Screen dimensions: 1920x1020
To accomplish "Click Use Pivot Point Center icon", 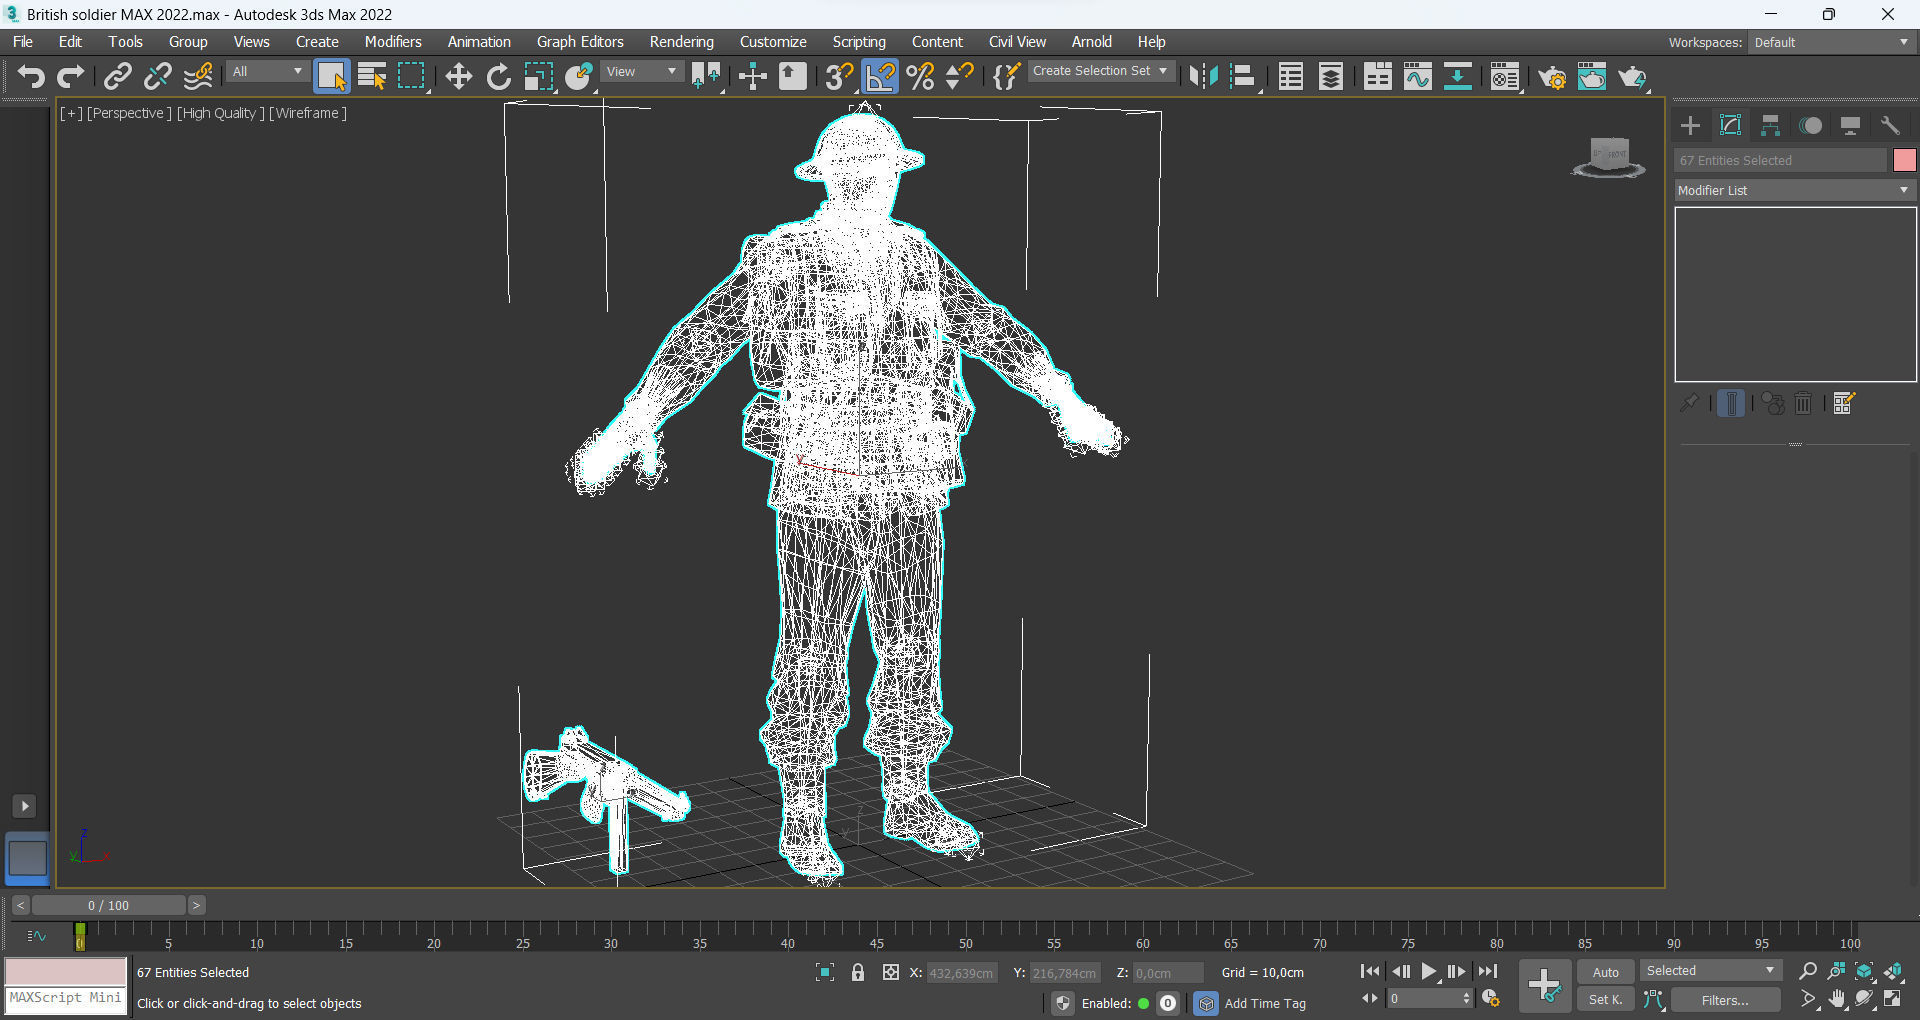I will tap(706, 77).
